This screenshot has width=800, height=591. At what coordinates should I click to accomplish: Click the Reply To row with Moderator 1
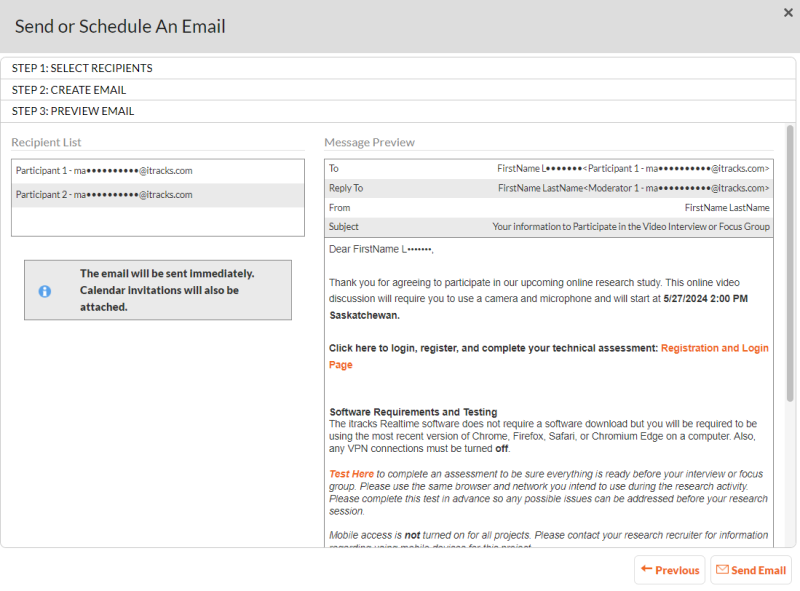(x=548, y=188)
